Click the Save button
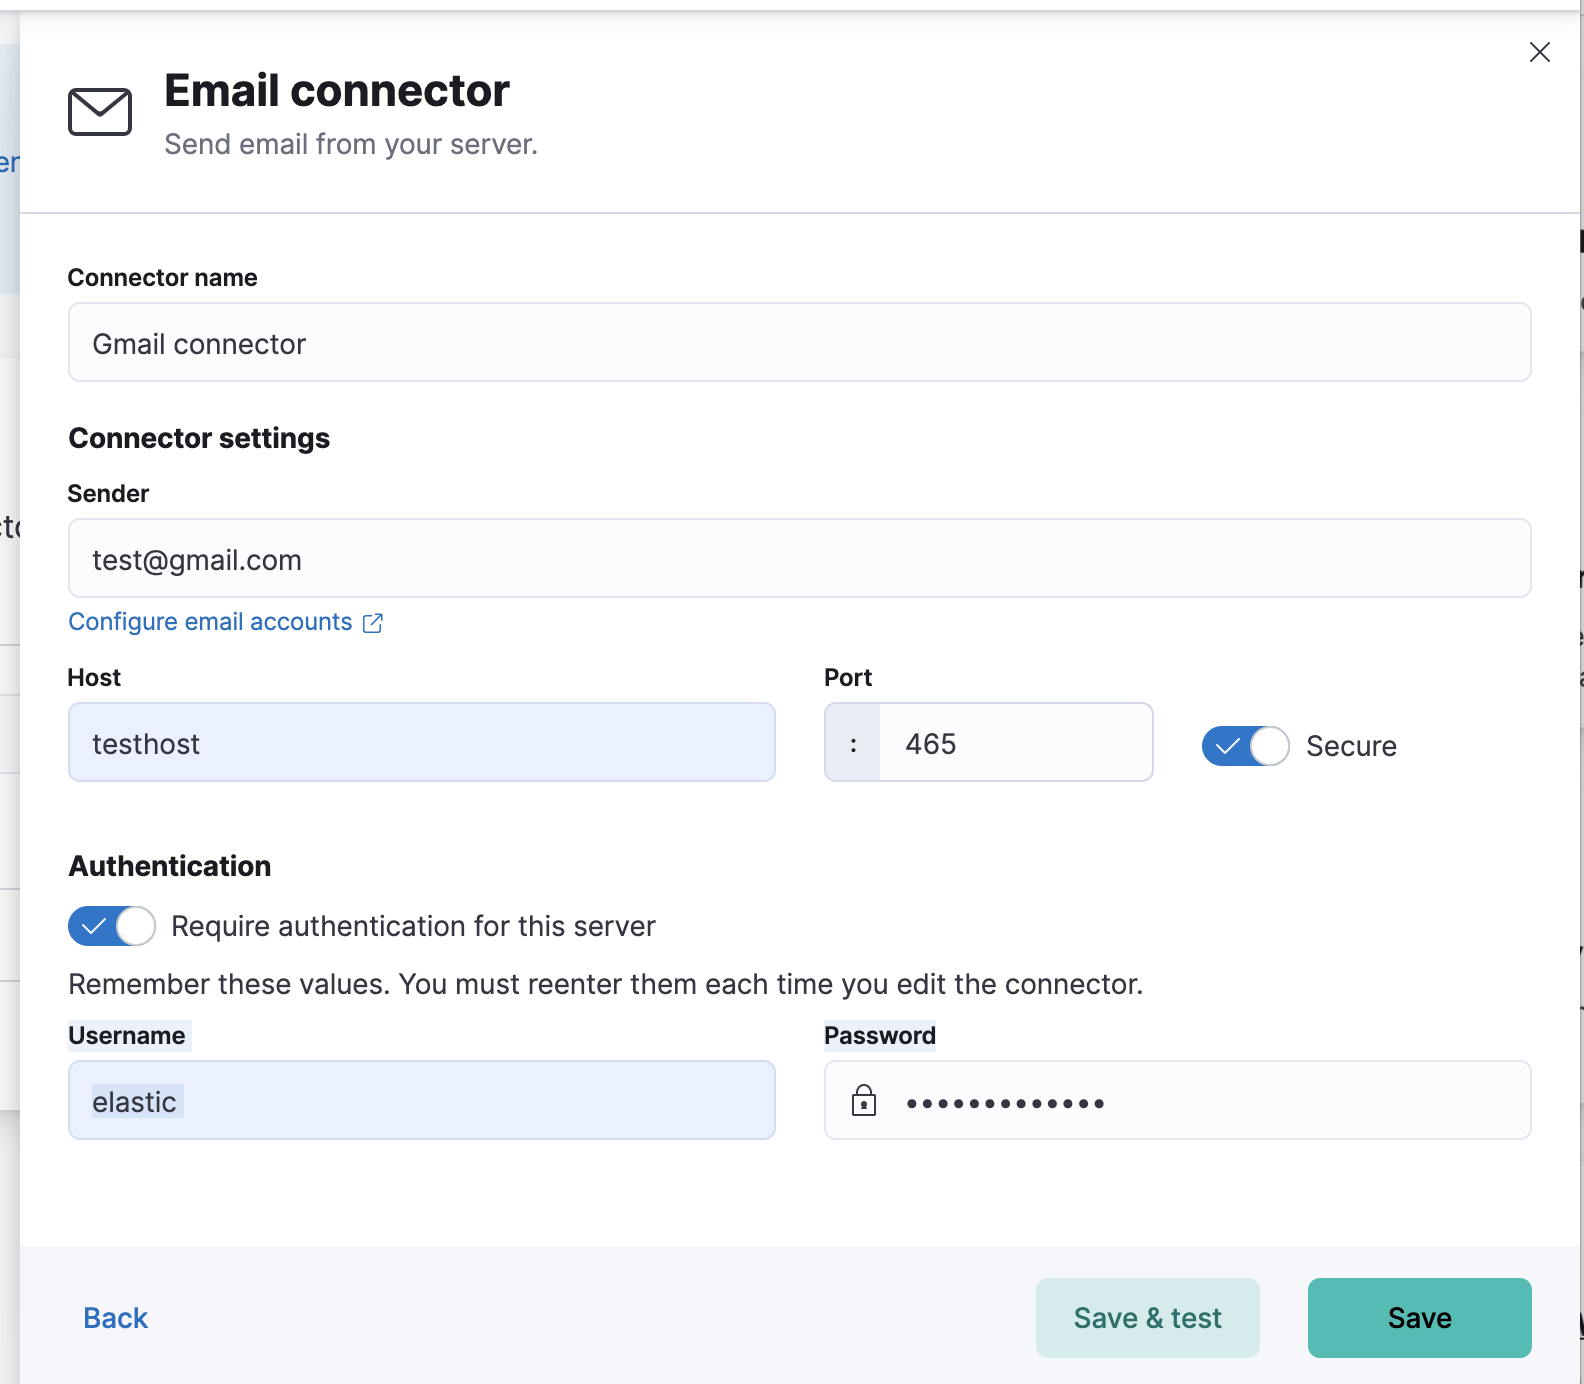 [1418, 1318]
